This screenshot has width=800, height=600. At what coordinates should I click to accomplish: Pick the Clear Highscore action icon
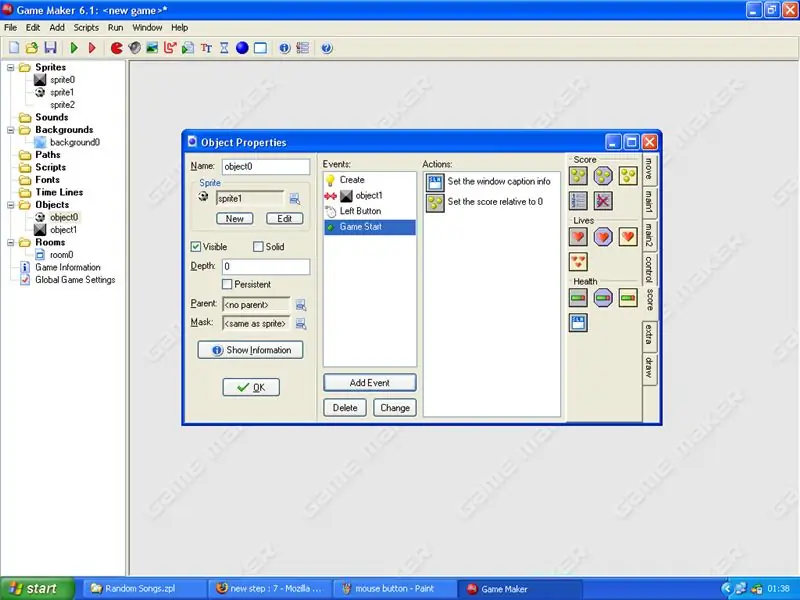click(x=603, y=201)
